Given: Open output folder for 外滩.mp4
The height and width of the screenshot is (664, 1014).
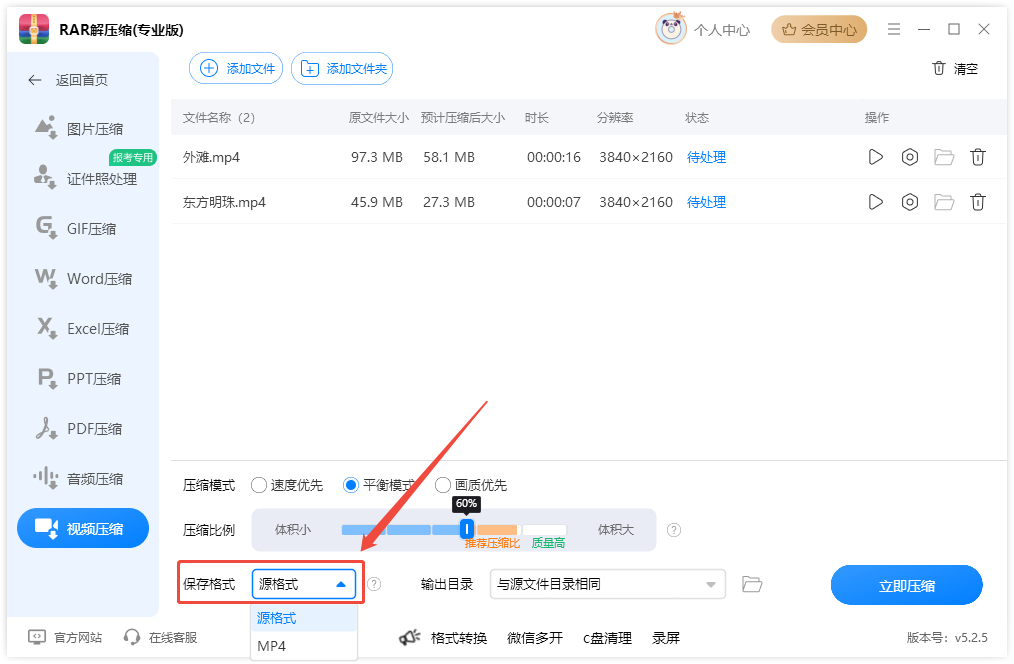Looking at the screenshot, I should (x=944, y=157).
